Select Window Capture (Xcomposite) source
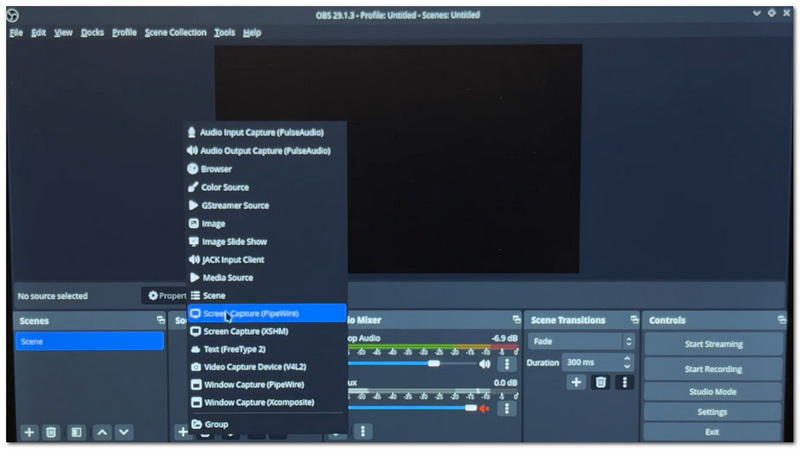 click(x=266, y=403)
